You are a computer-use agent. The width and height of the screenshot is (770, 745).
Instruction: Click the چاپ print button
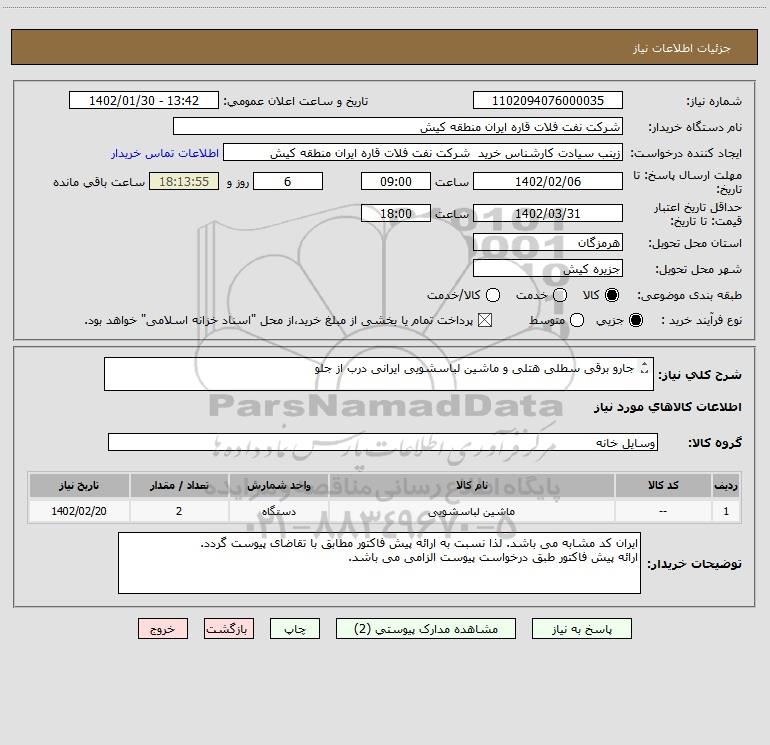(295, 629)
